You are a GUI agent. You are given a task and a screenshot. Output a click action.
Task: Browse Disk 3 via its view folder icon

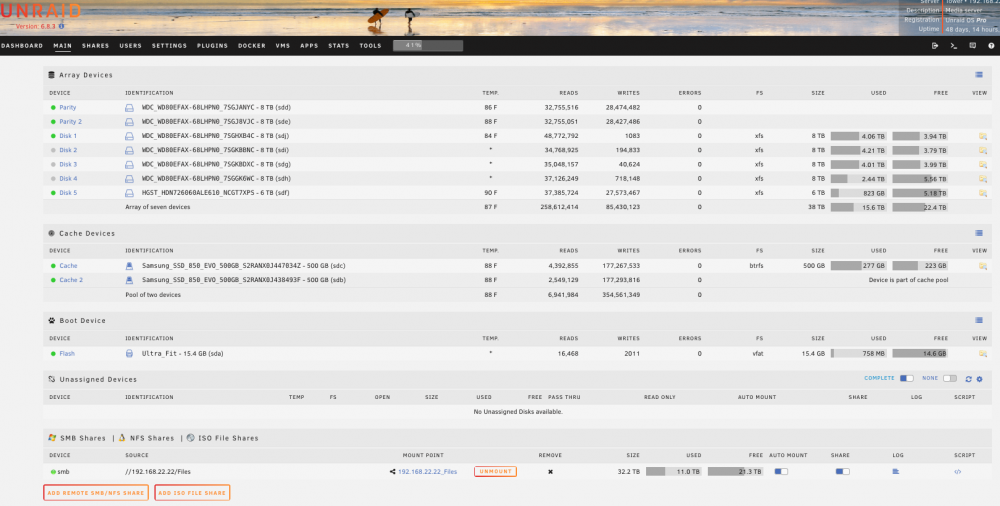tap(983, 164)
